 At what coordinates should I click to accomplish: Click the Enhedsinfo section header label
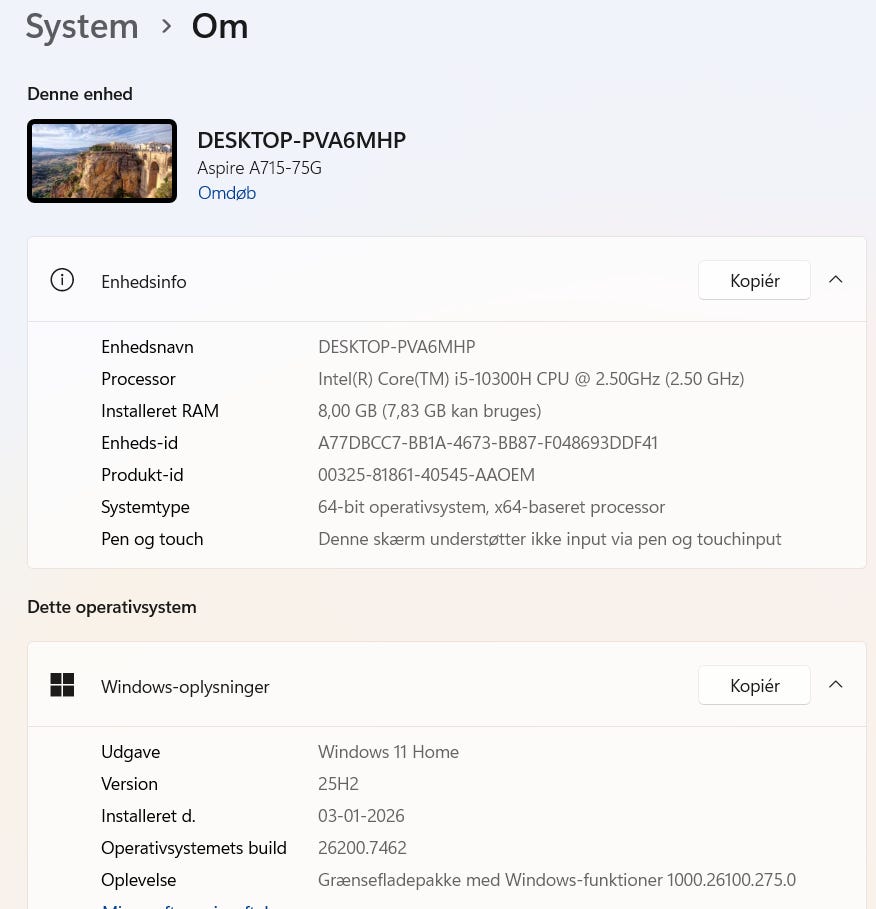point(144,282)
